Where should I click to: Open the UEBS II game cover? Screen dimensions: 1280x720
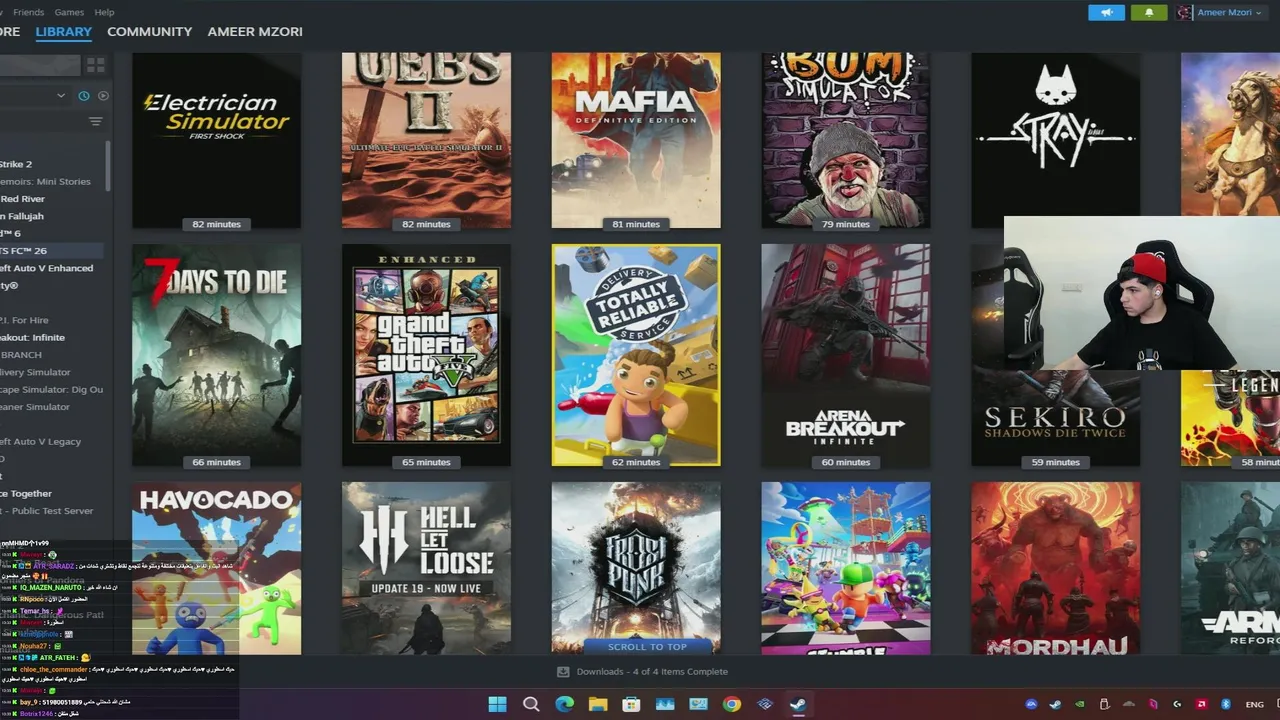click(x=426, y=140)
